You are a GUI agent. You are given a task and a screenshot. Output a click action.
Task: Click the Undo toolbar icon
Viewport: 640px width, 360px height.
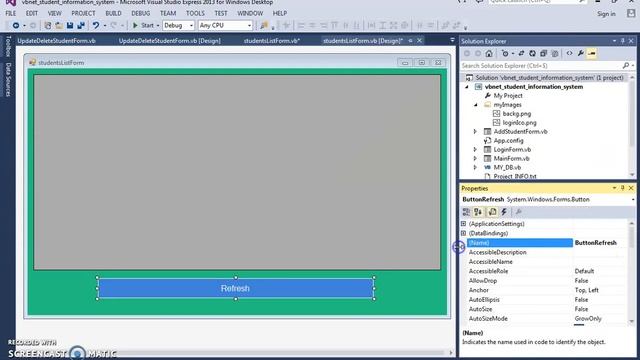[96, 25]
